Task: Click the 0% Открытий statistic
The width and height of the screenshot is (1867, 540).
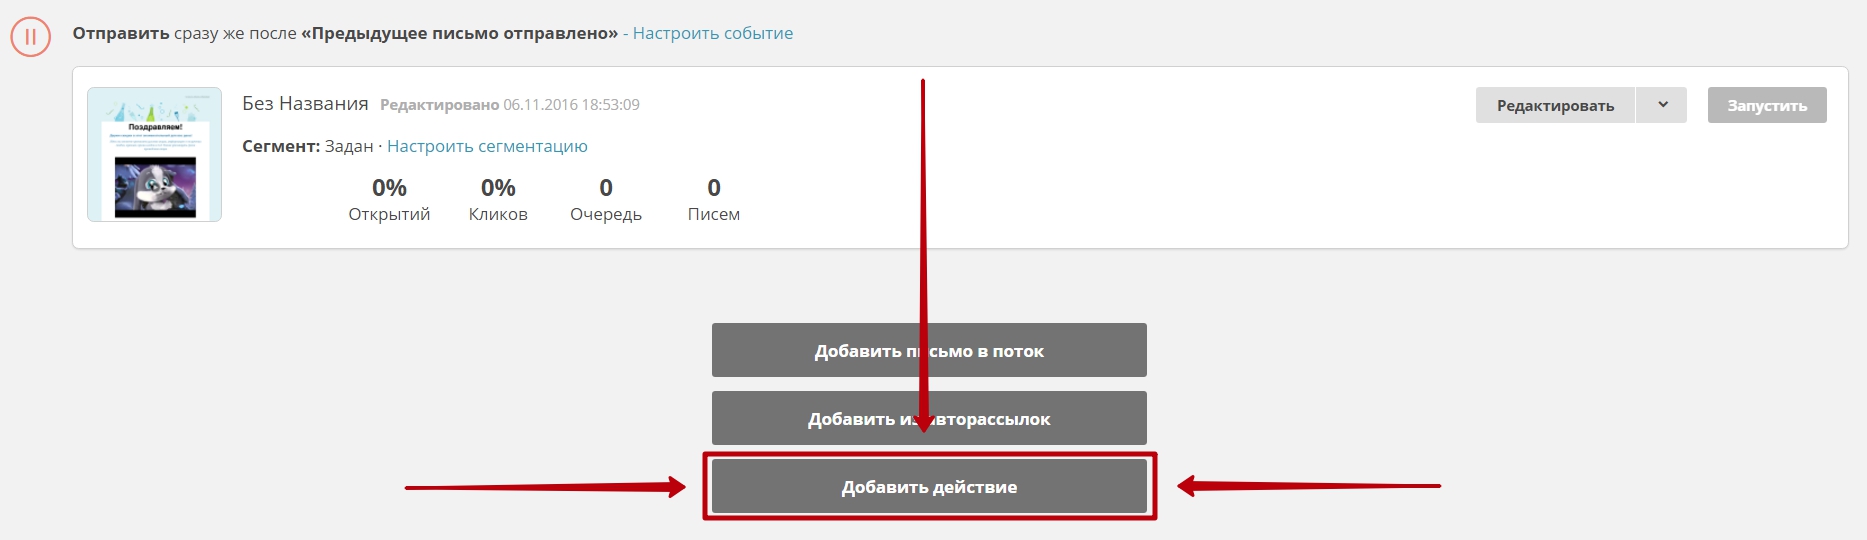Action: point(389,200)
